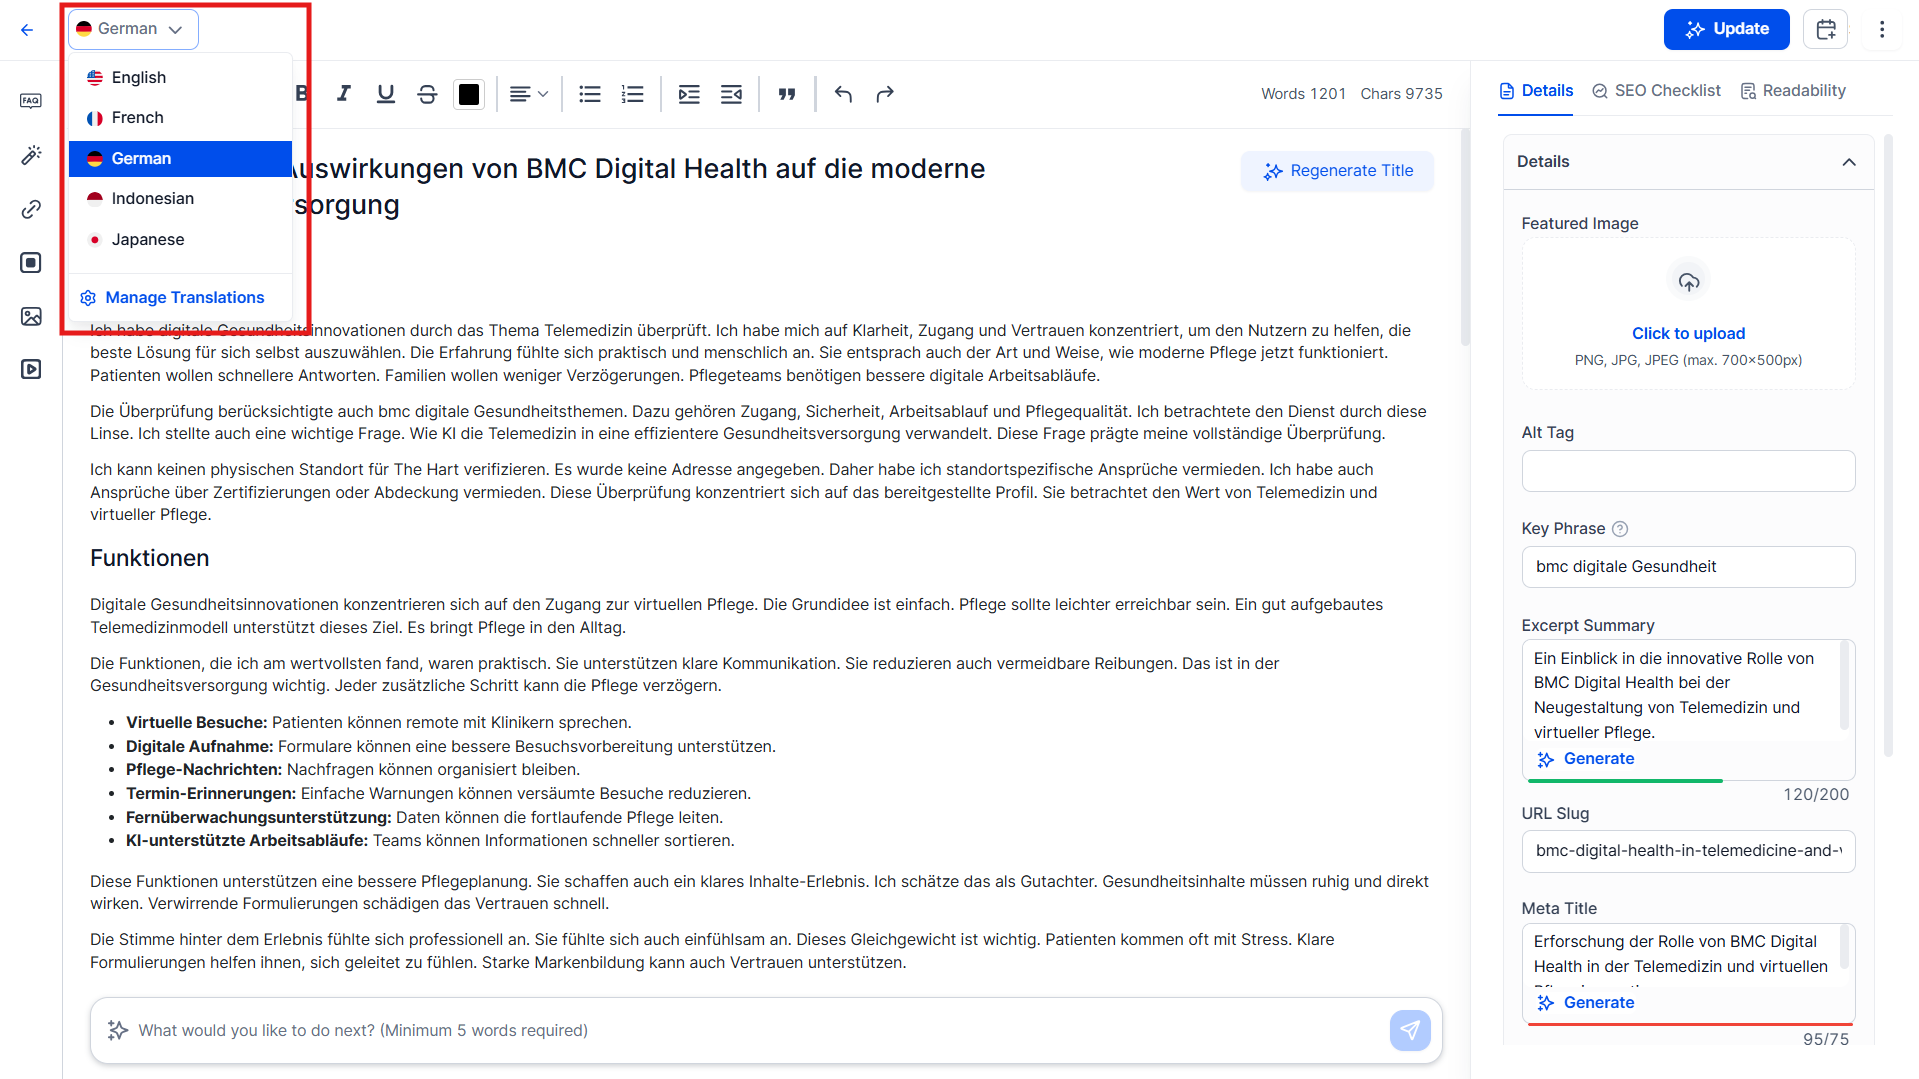Collapse the Details panel section

(x=1849, y=162)
